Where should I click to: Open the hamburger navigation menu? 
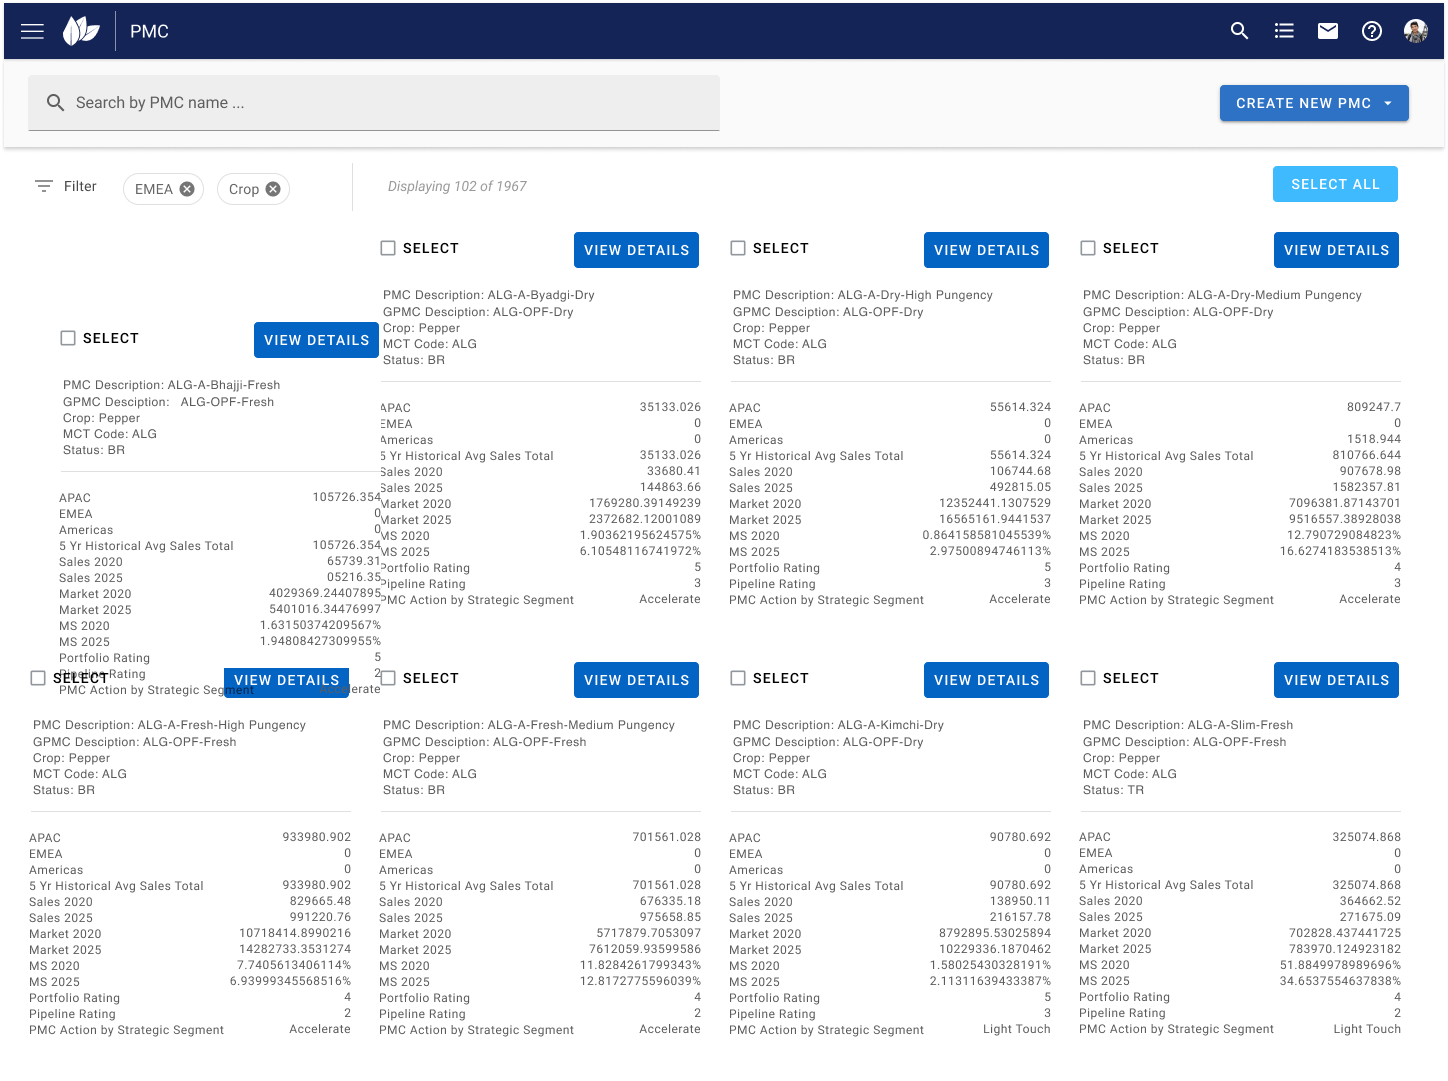coord(32,31)
